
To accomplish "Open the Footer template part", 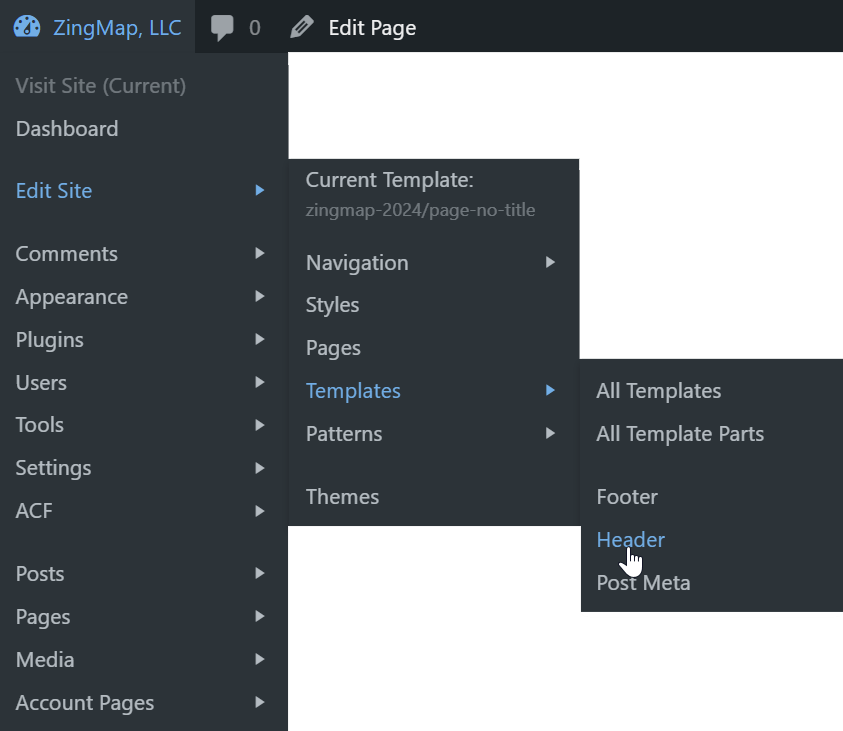I will tap(627, 497).
